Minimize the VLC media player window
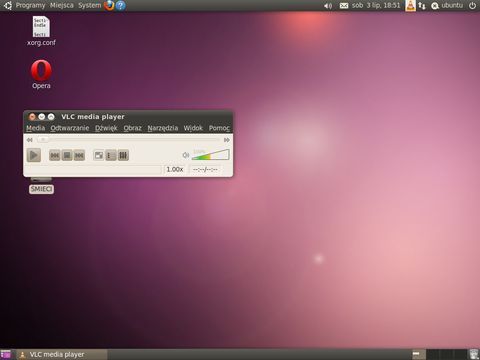 [x=42, y=117]
